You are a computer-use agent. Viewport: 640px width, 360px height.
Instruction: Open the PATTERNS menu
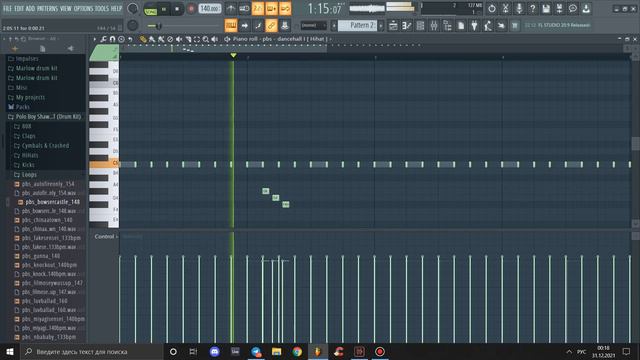click(x=47, y=8)
